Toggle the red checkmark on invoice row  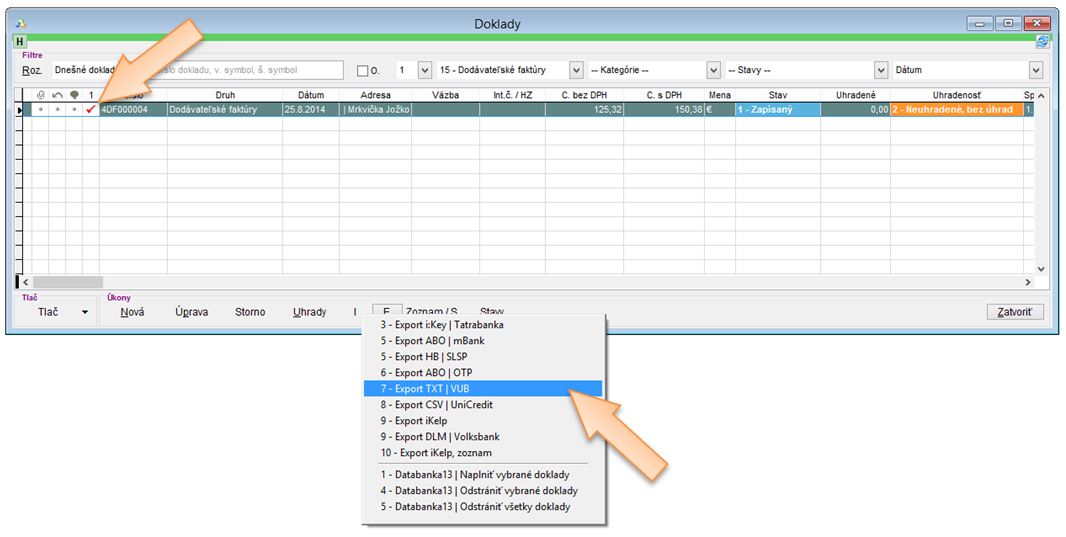click(x=91, y=110)
